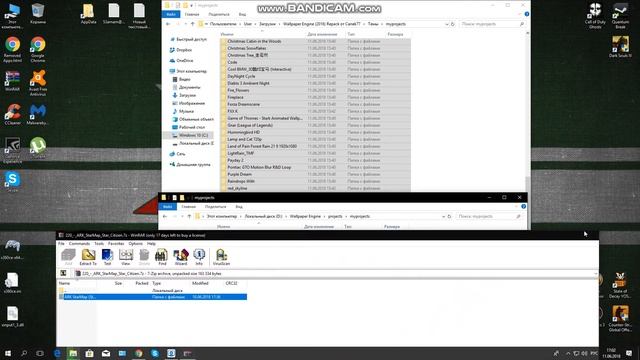The image size is (640, 360).
Task: Refresh the lower Explorer window
Action: point(449,216)
